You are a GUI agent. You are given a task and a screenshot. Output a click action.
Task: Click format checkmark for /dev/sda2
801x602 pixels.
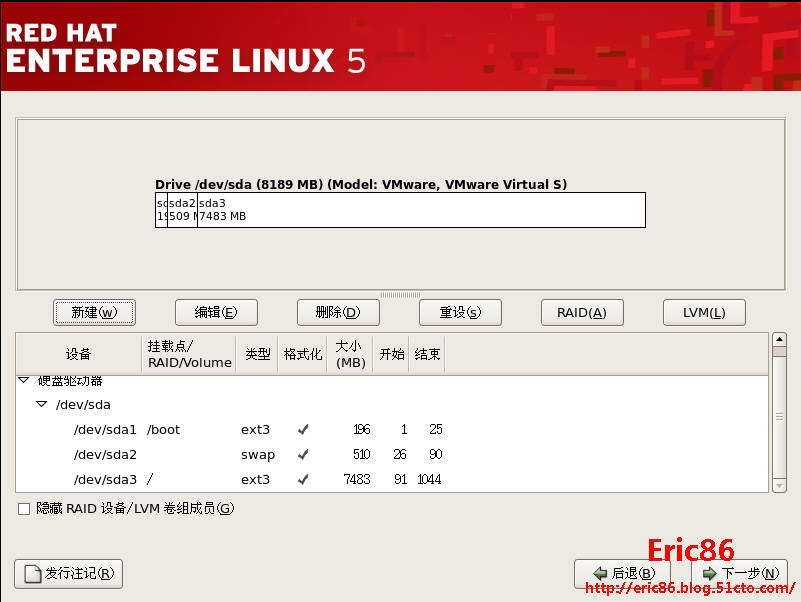(303, 454)
